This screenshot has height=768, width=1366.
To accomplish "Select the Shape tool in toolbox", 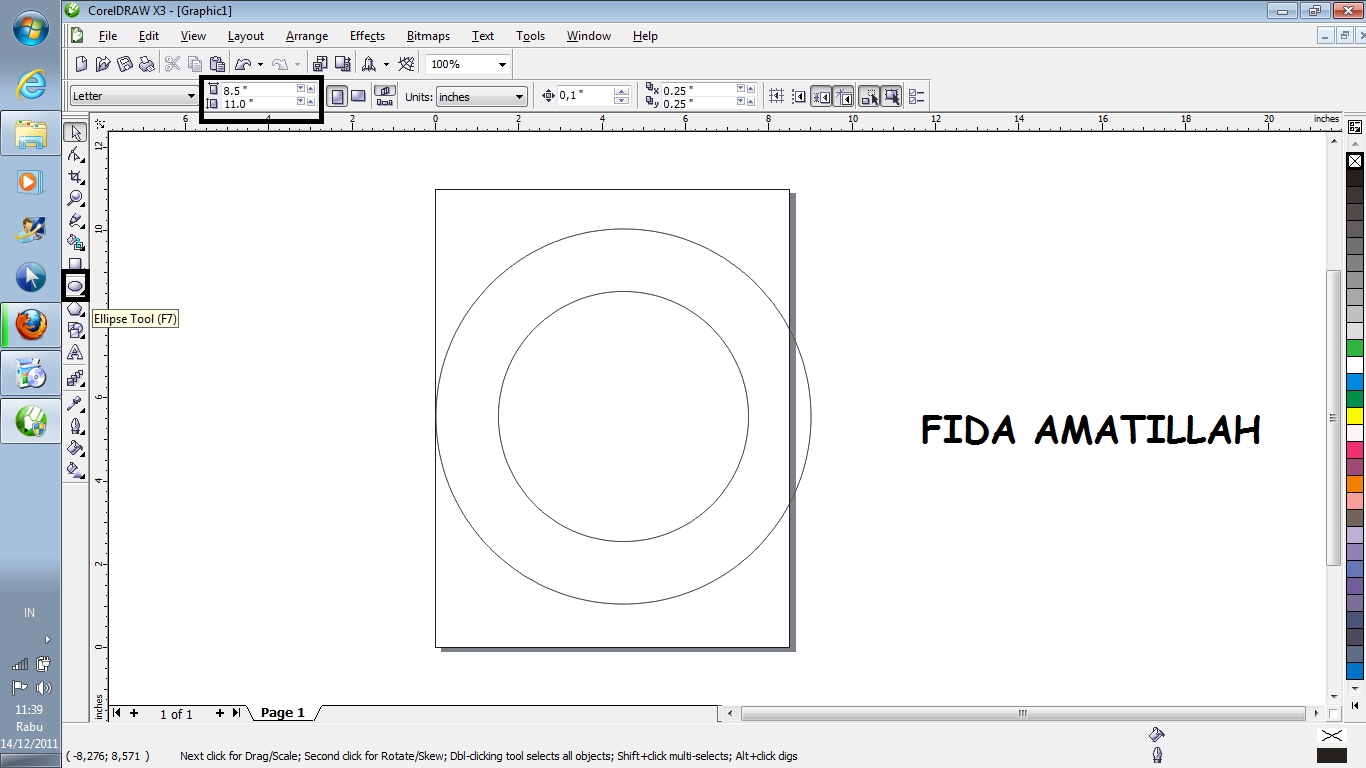I will tap(75, 155).
